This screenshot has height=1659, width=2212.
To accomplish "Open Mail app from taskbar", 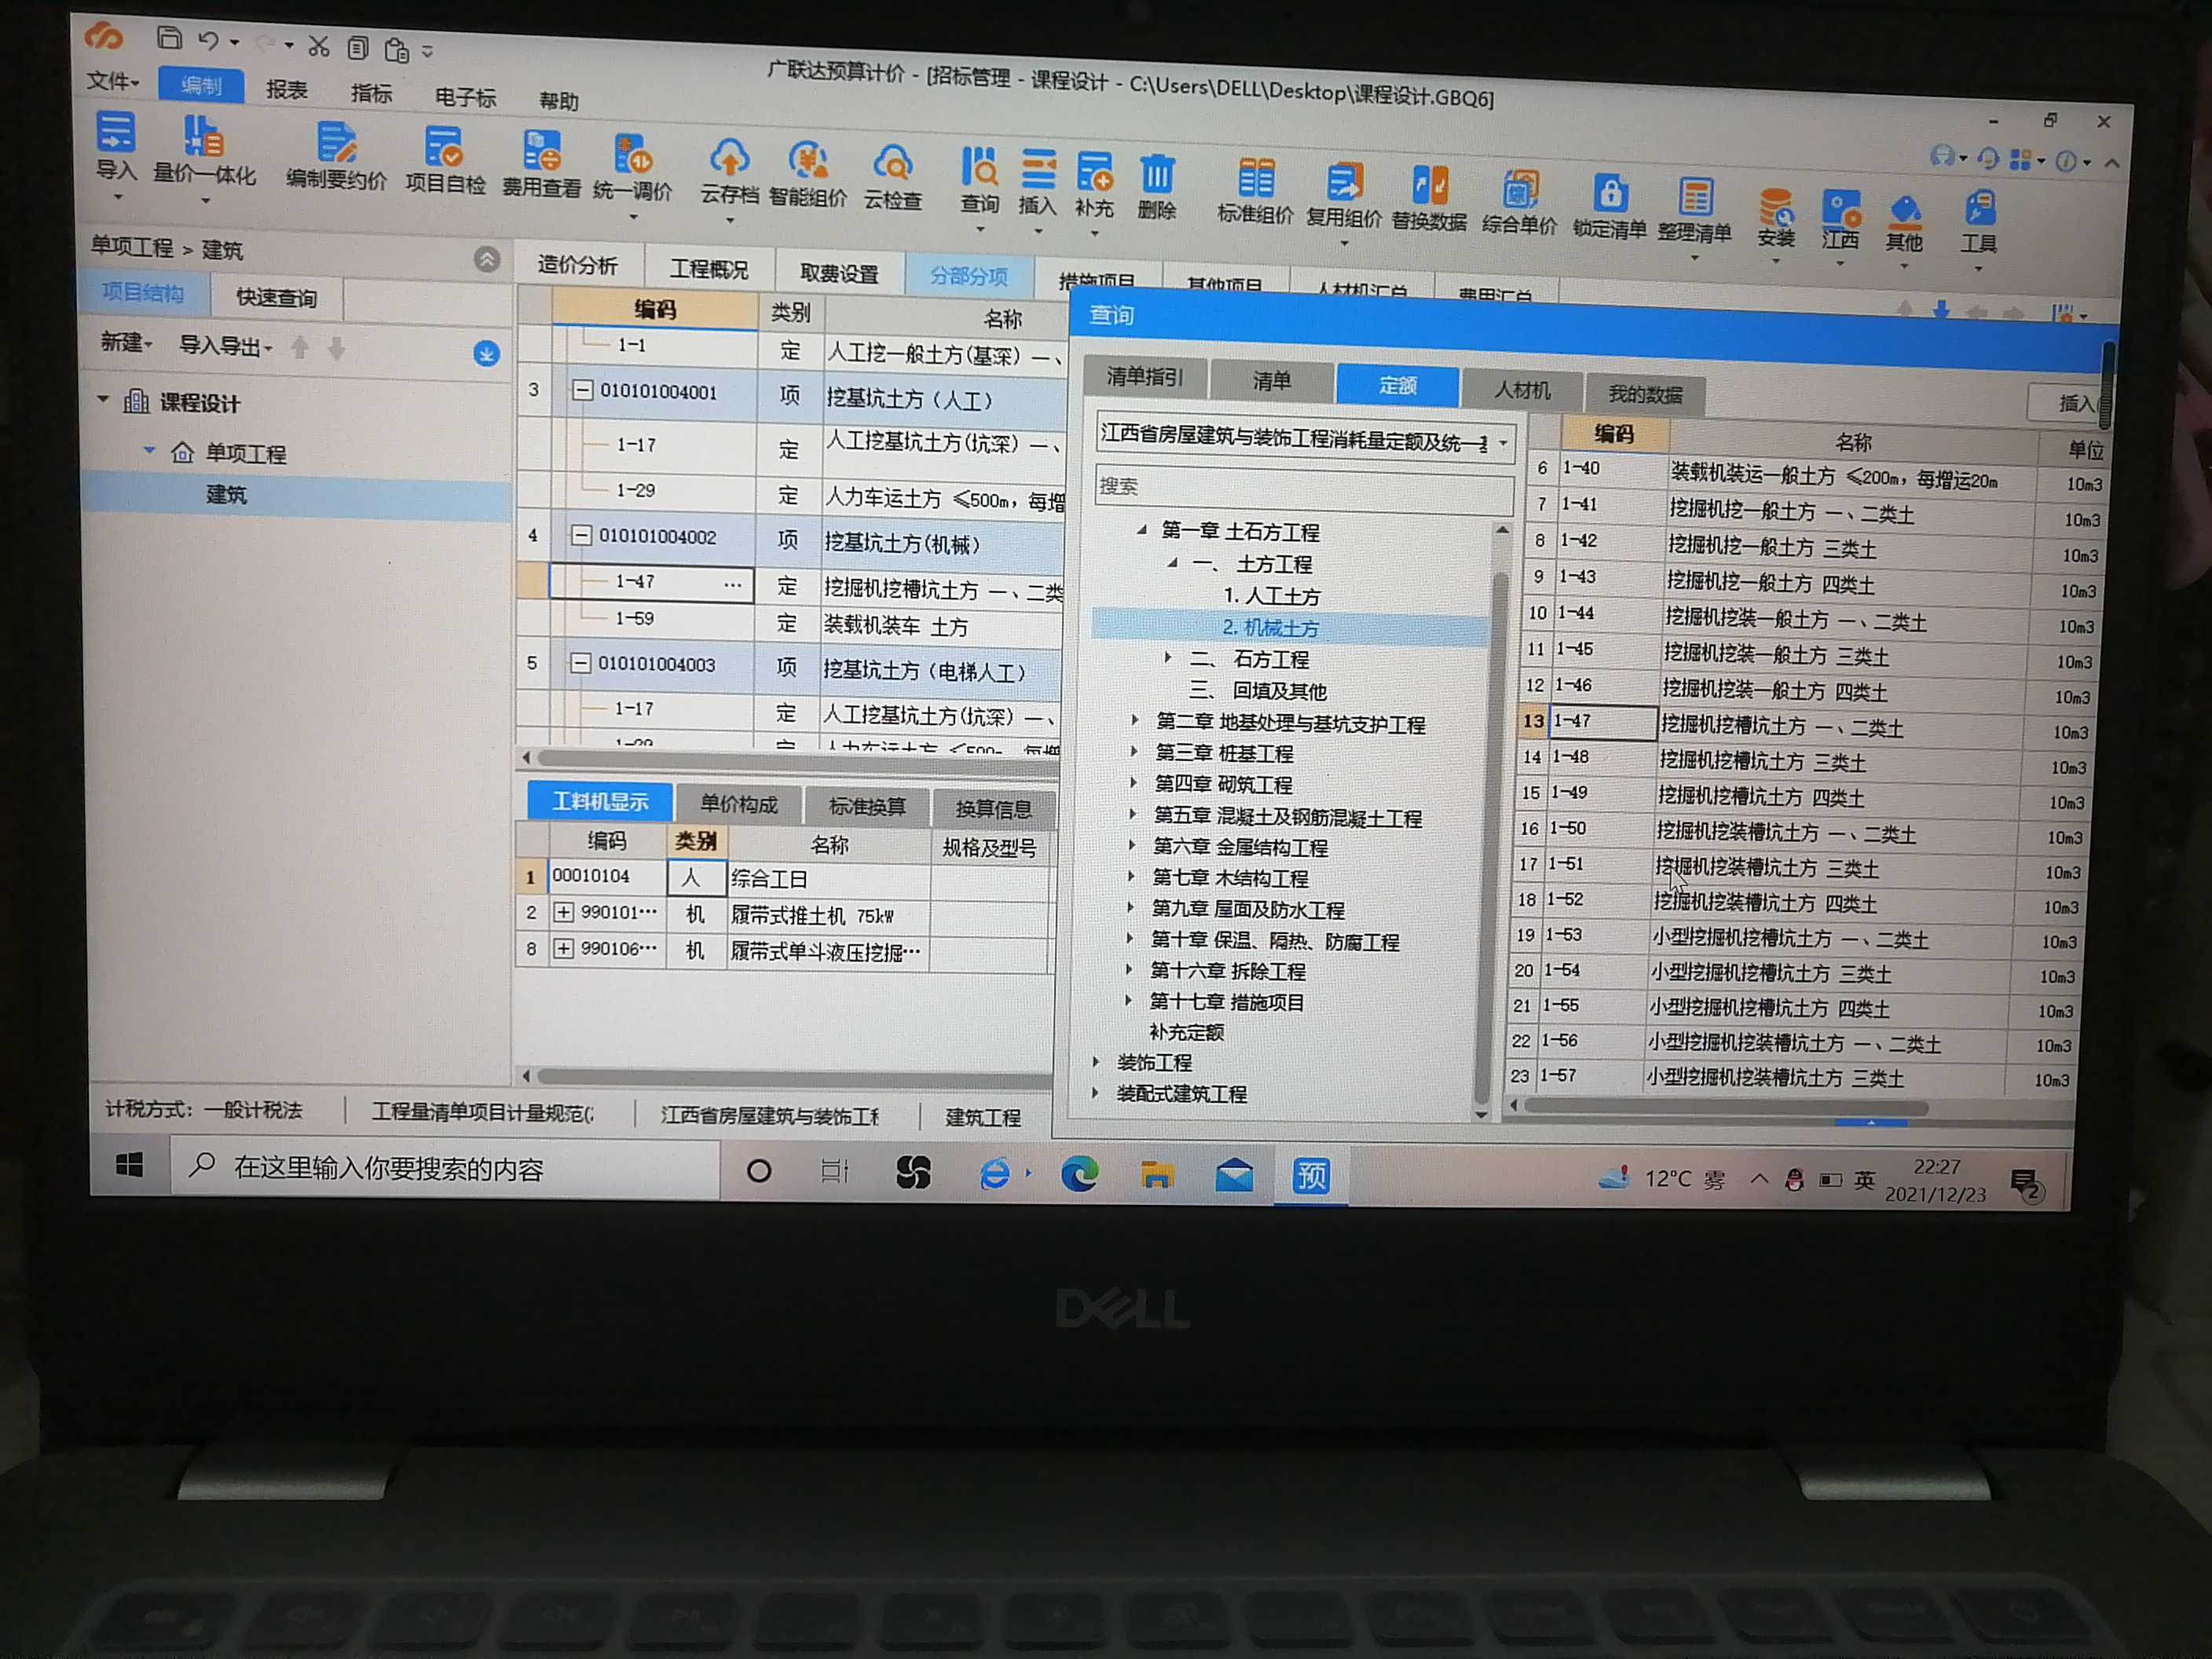I will click(x=1234, y=1175).
